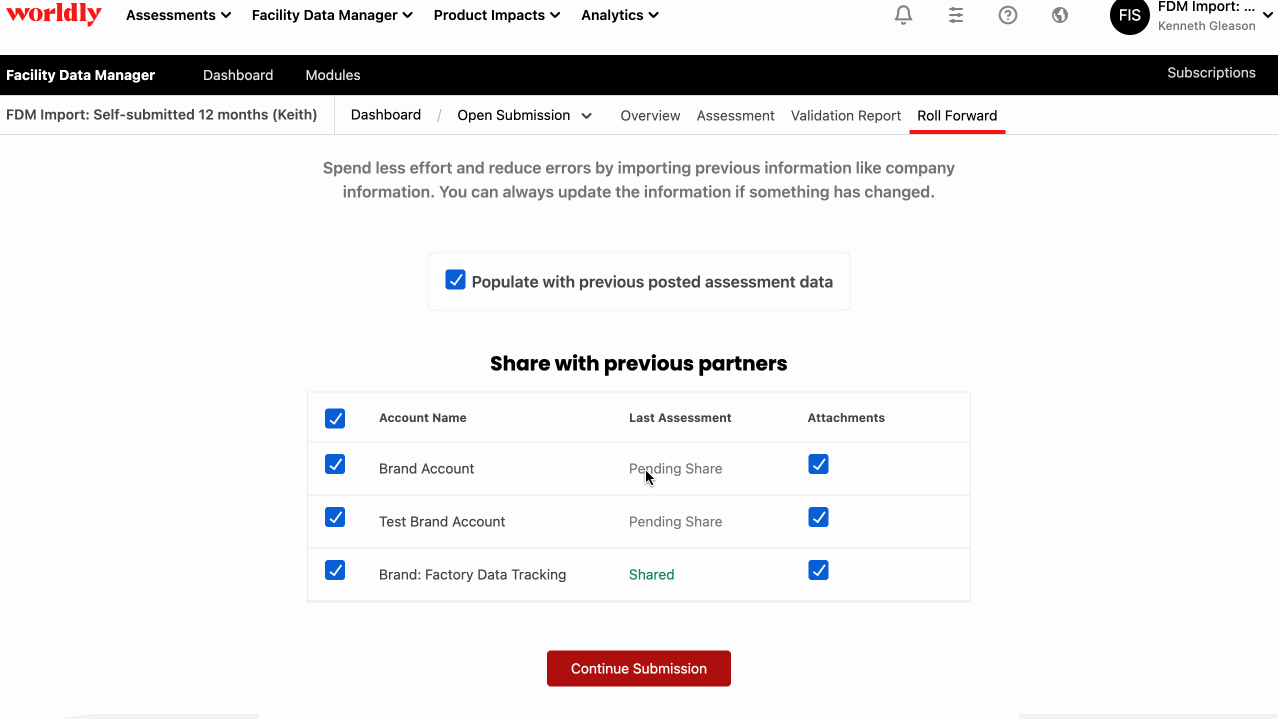
Task: Open the language globe icon
Action: pyautogui.click(x=1060, y=15)
